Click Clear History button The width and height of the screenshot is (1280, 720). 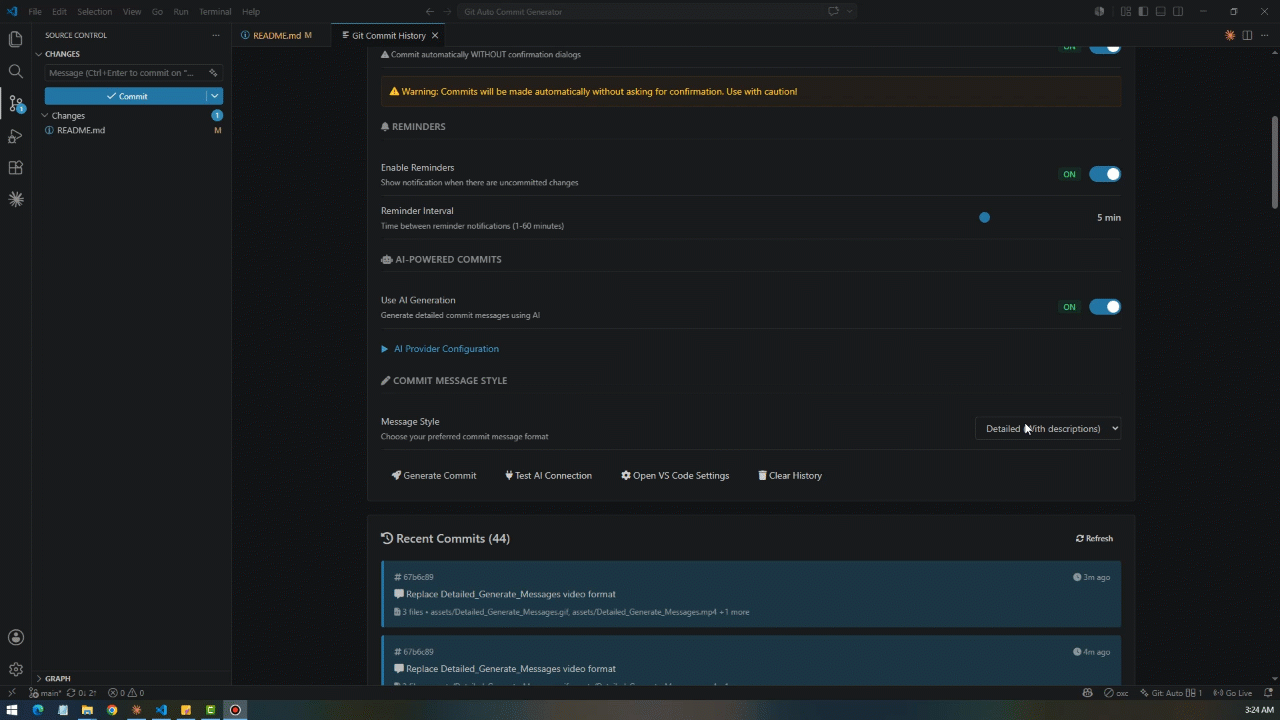[x=790, y=476]
